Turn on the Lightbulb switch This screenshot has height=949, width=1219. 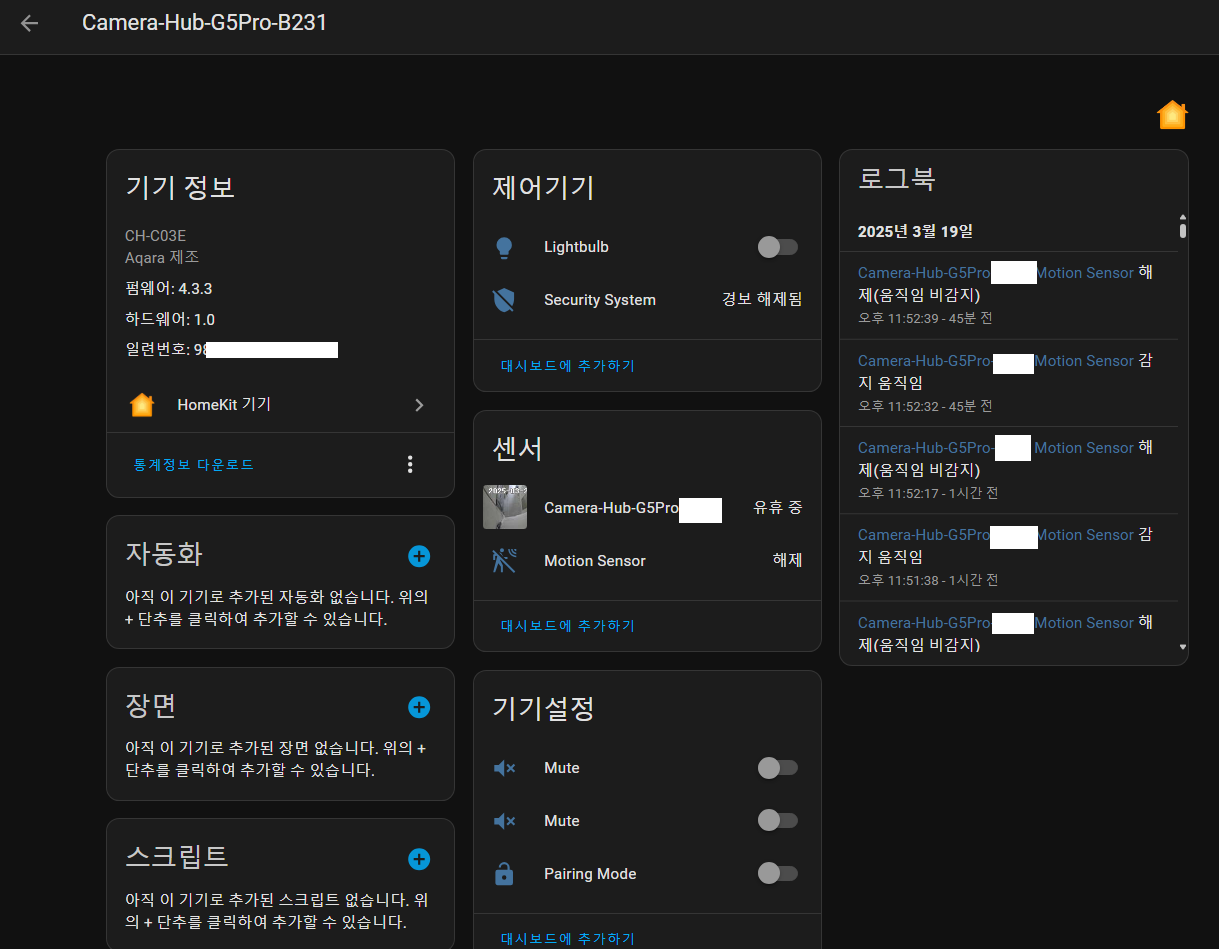[777, 247]
